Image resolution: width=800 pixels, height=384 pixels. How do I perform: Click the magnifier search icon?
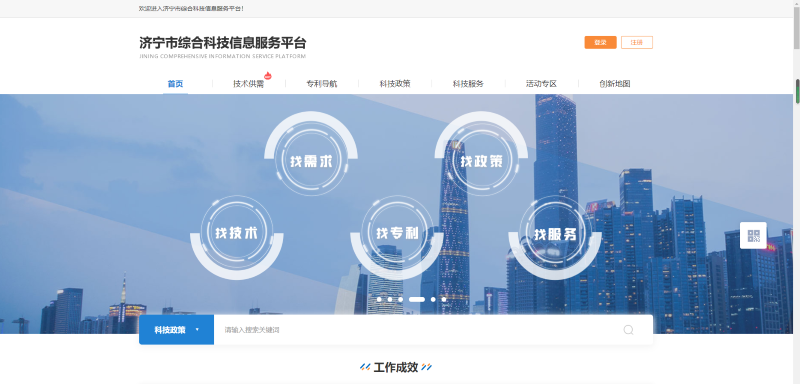coord(628,330)
